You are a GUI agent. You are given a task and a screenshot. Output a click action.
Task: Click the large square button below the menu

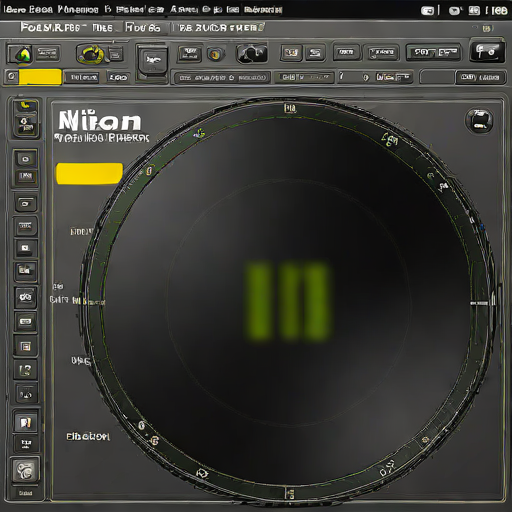click(152, 61)
